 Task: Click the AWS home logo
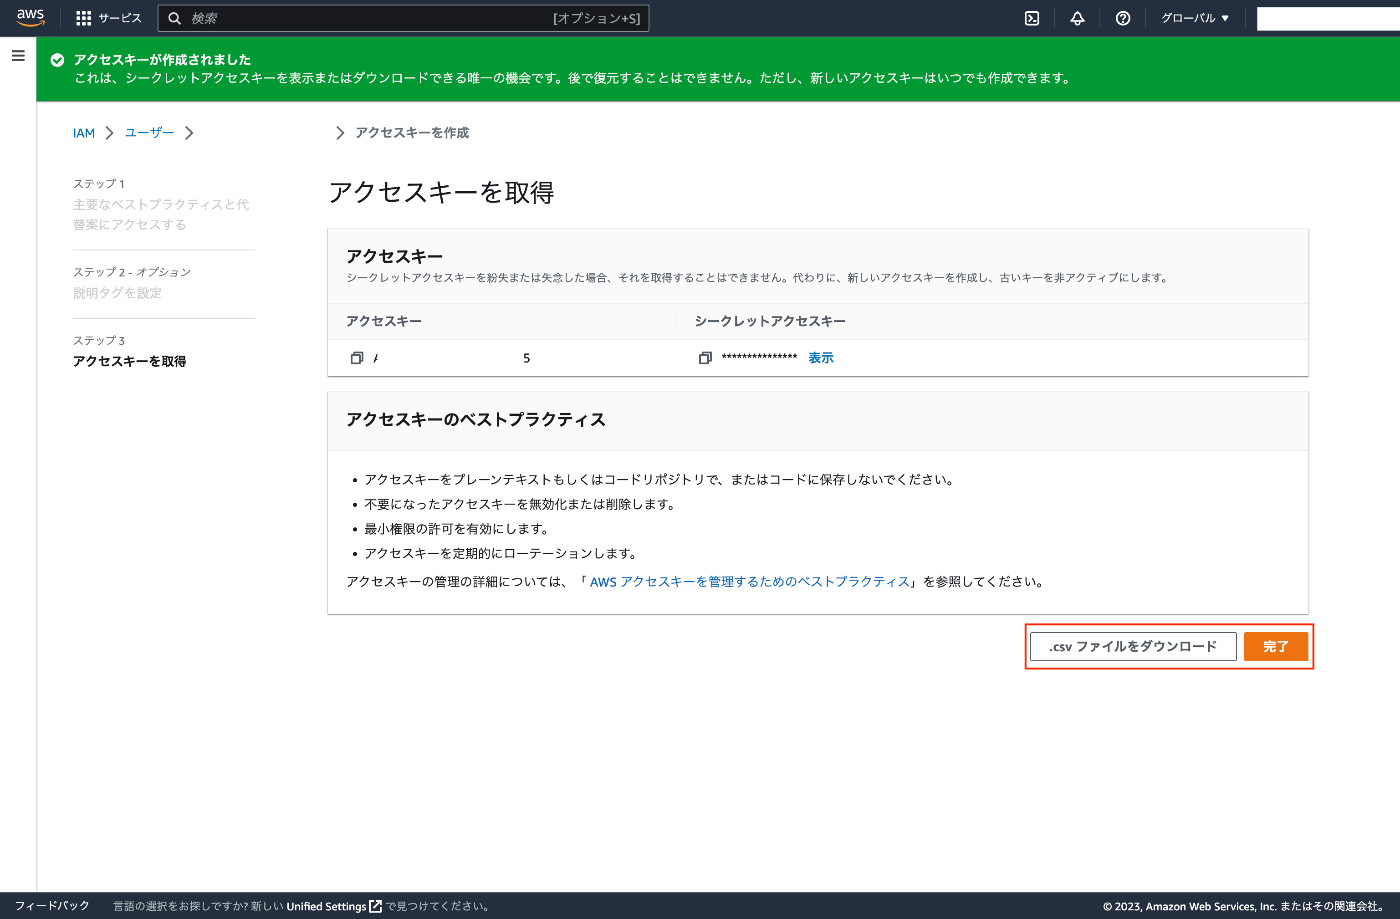pos(30,17)
